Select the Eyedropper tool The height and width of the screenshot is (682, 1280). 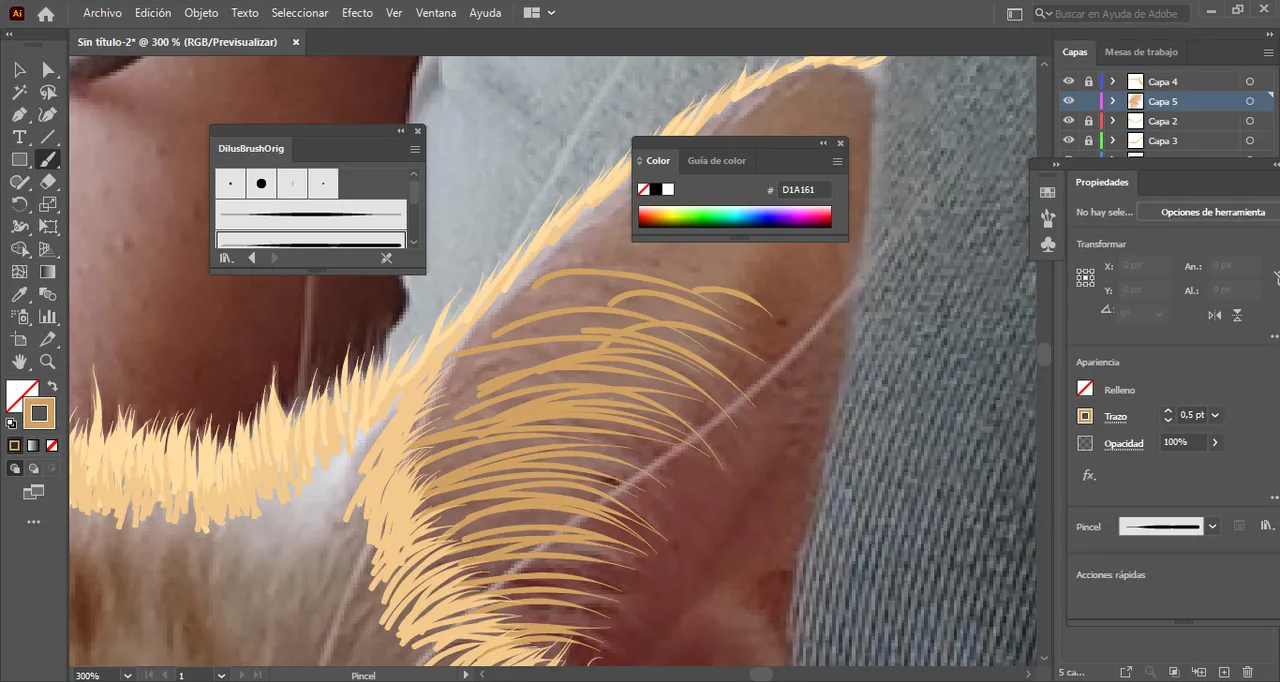pyautogui.click(x=19, y=294)
